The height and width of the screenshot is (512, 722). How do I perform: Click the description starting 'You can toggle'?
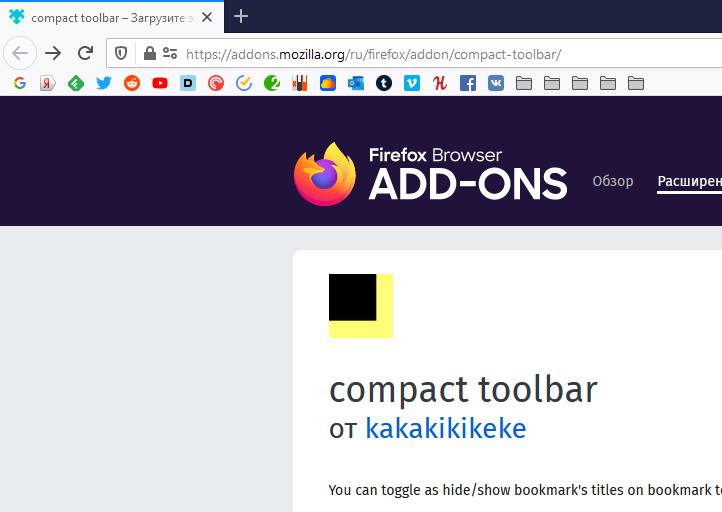525,490
